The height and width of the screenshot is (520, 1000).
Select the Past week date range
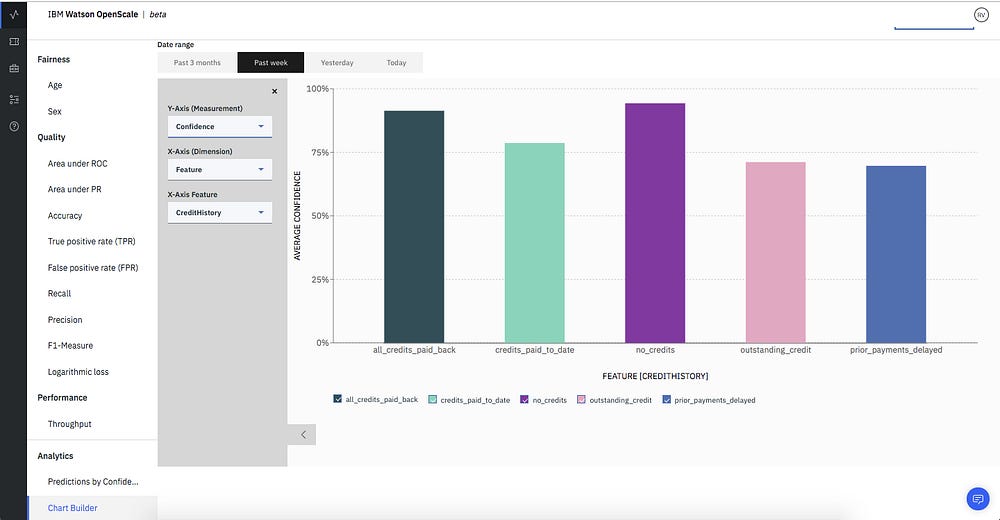tap(270, 63)
